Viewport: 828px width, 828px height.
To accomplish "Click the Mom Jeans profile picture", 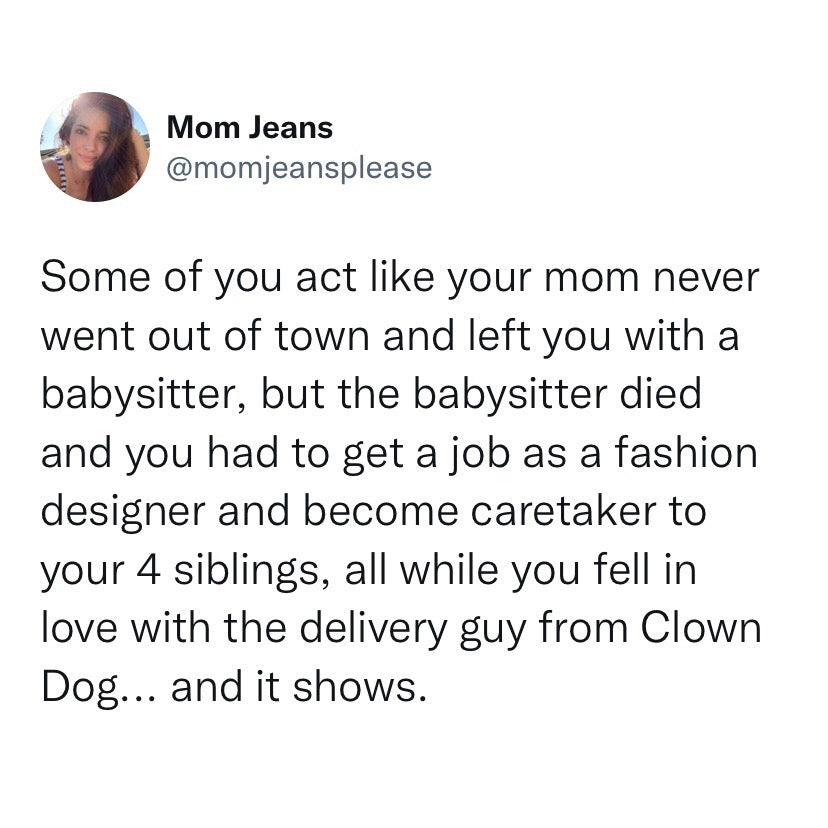I will tap(95, 147).
